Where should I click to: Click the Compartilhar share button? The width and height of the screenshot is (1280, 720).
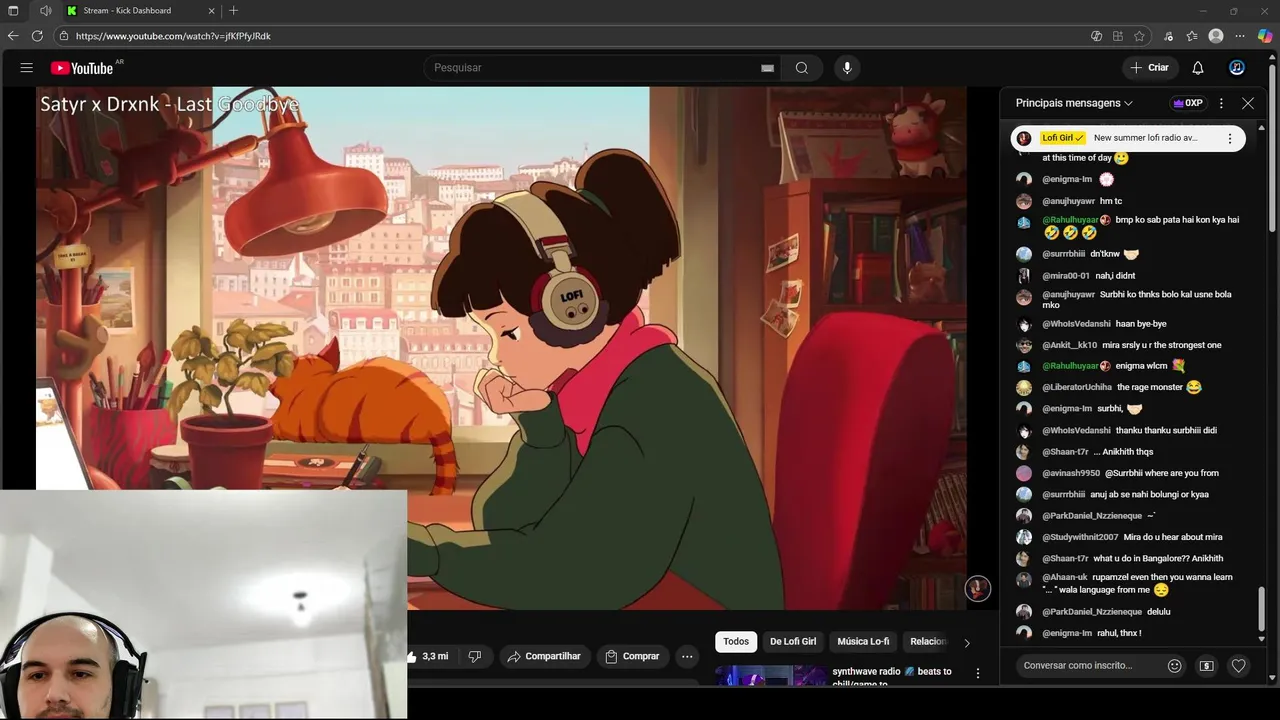pyautogui.click(x=544, y=656)
